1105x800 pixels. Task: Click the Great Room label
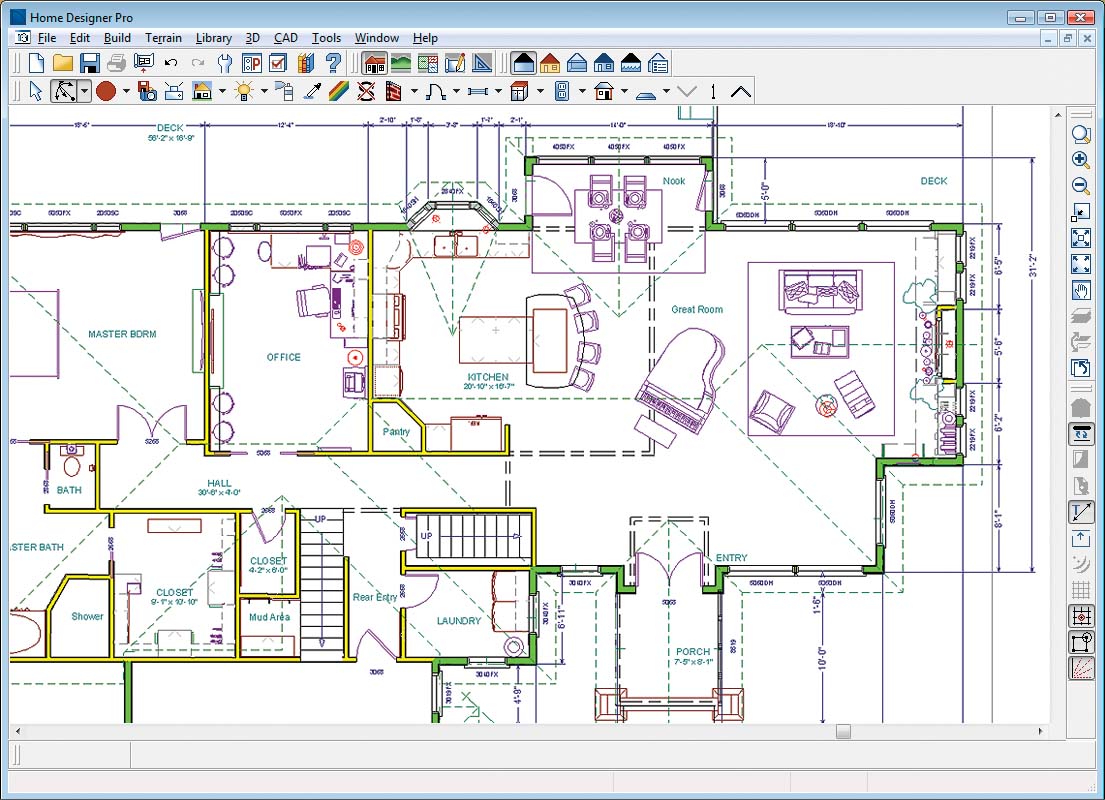pos(697,309)
